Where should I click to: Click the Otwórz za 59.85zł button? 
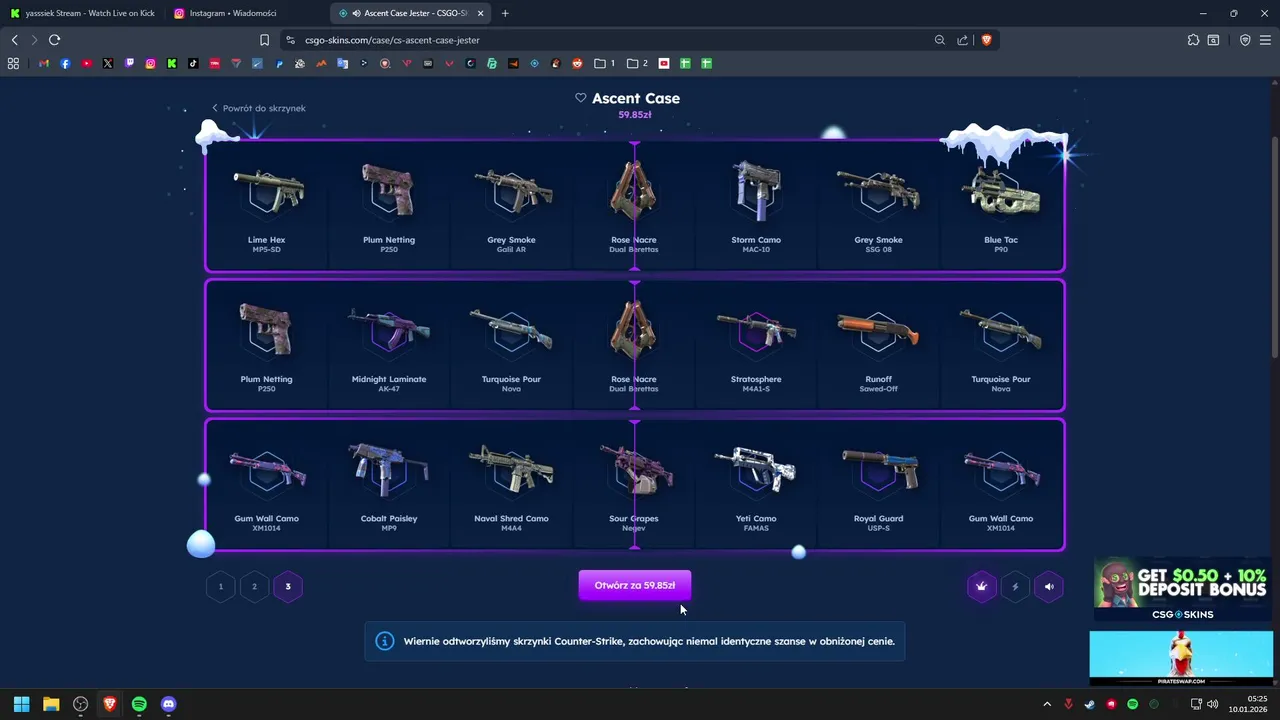pyautogui.click(x=634, y=585)
